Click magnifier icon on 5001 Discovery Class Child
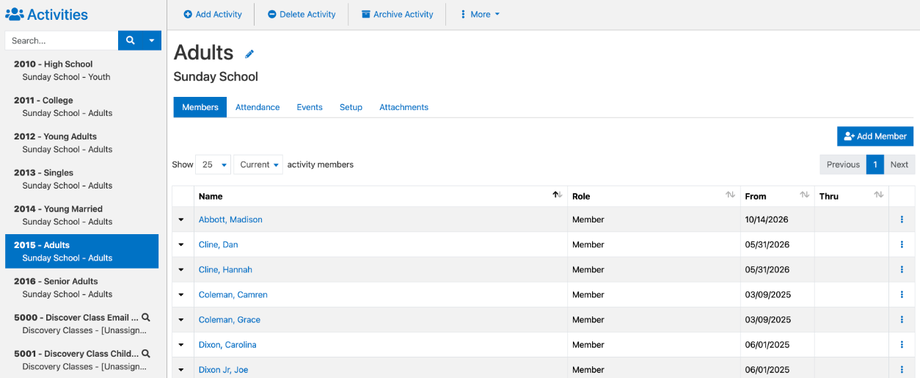Screen dimensions: 920x378 click(146, 354)
